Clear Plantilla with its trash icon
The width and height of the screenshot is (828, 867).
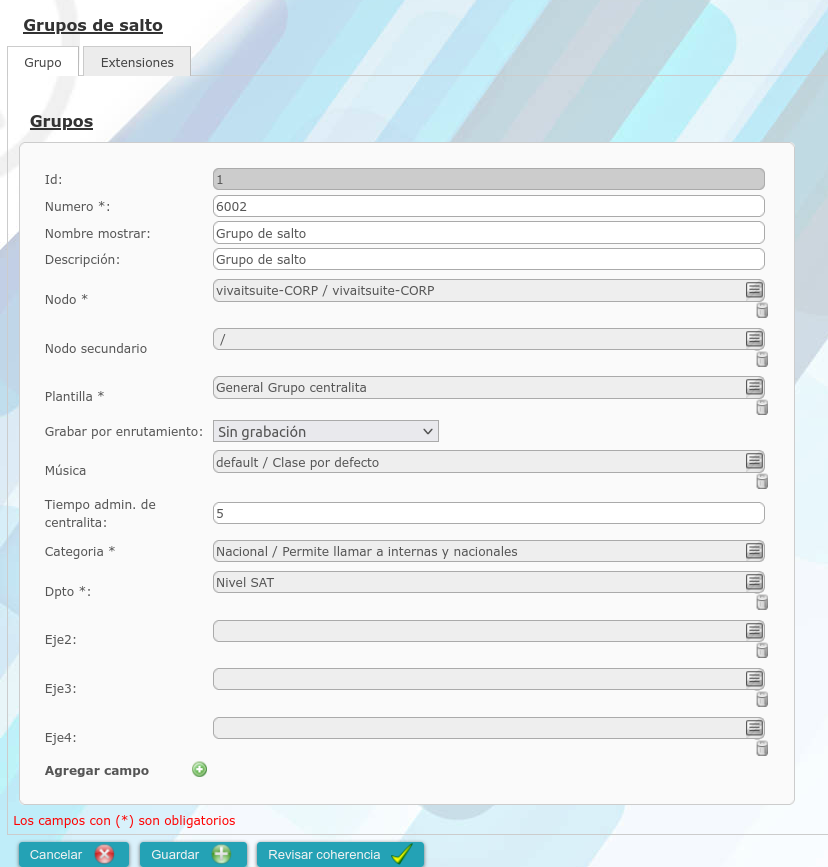pos(762,407)
